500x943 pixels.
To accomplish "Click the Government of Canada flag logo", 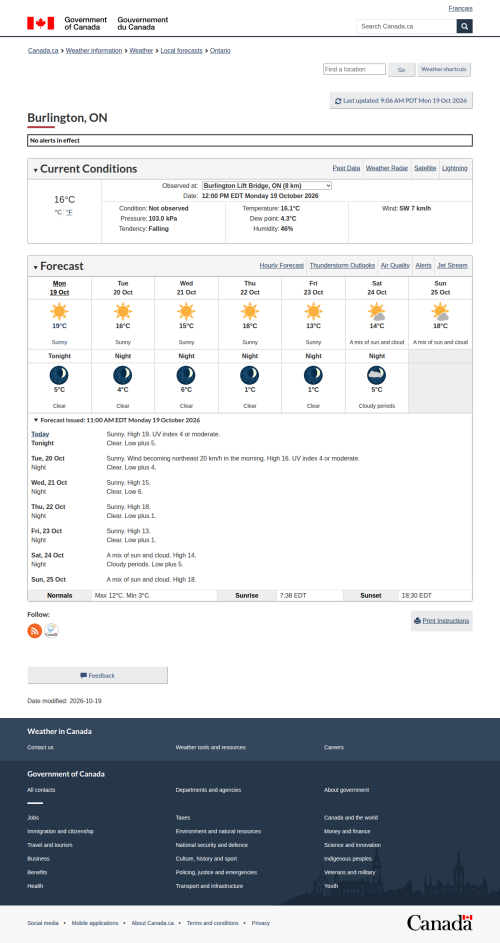I will [x=40, y=23].
